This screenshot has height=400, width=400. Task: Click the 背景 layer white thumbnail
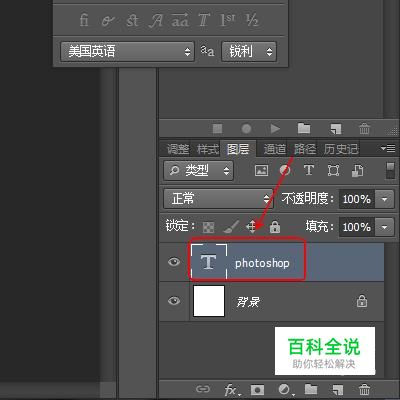[209, 301]
